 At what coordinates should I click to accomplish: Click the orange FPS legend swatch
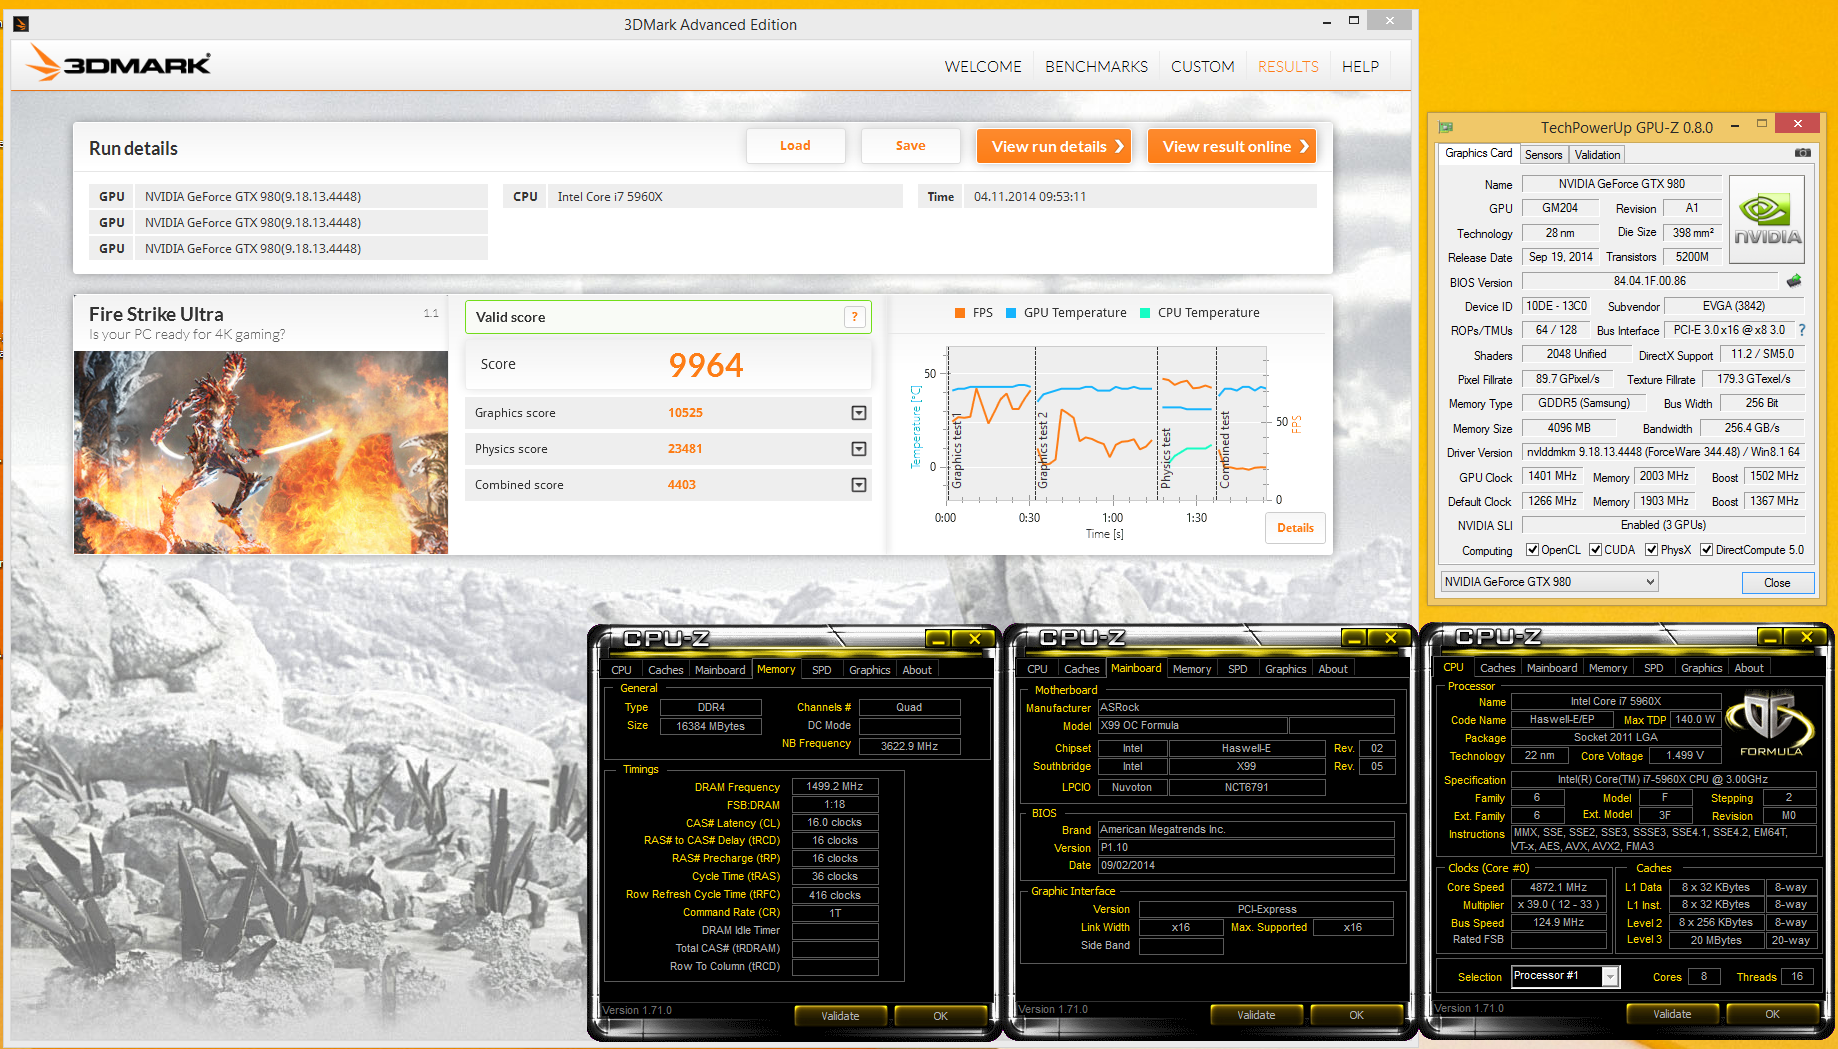tap(960, 313)
